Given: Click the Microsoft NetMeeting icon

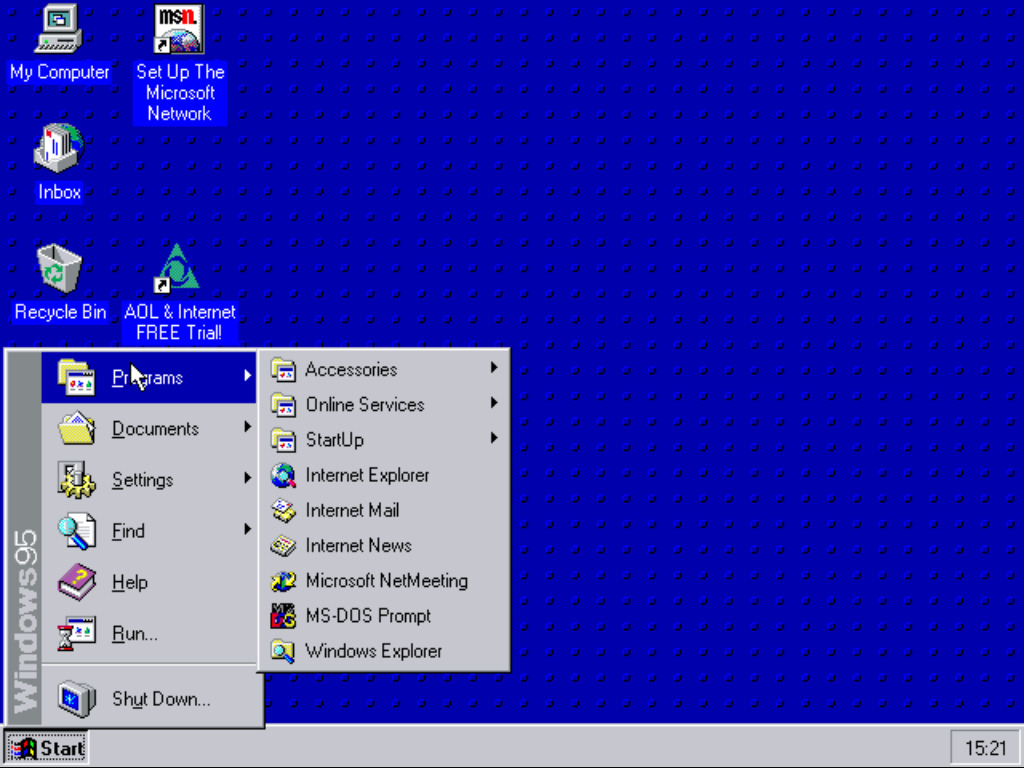Looking at the screenshot, I should [283, 581].
